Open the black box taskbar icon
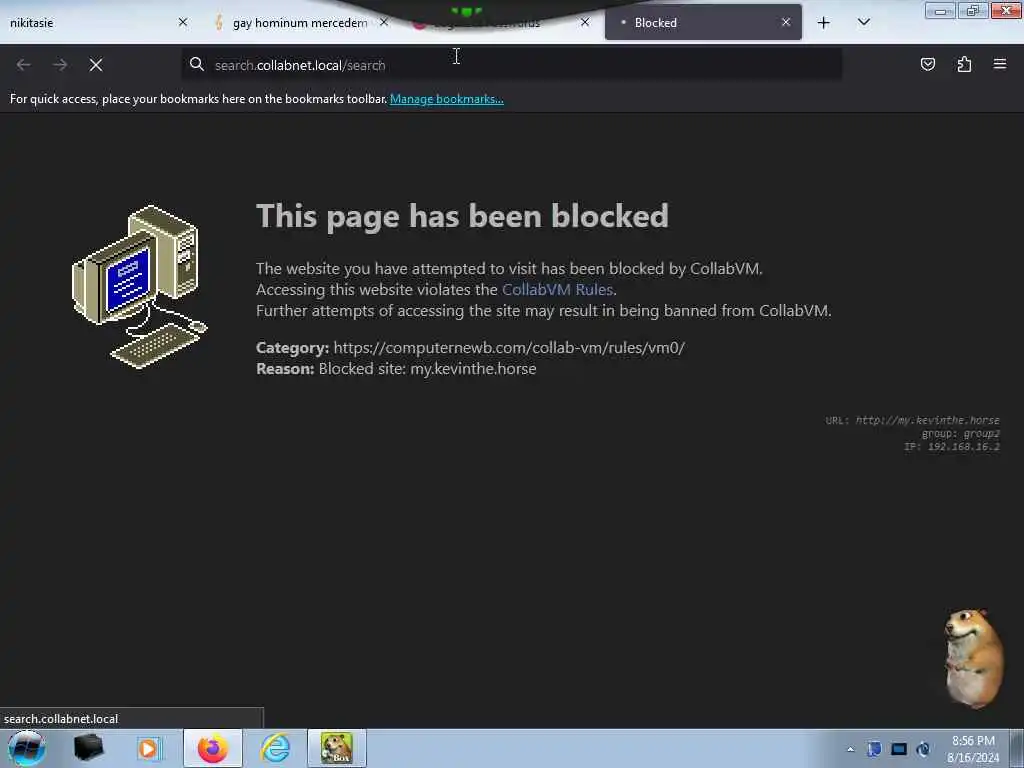The width and height of the screenshot is (1024, 768). 88,748
